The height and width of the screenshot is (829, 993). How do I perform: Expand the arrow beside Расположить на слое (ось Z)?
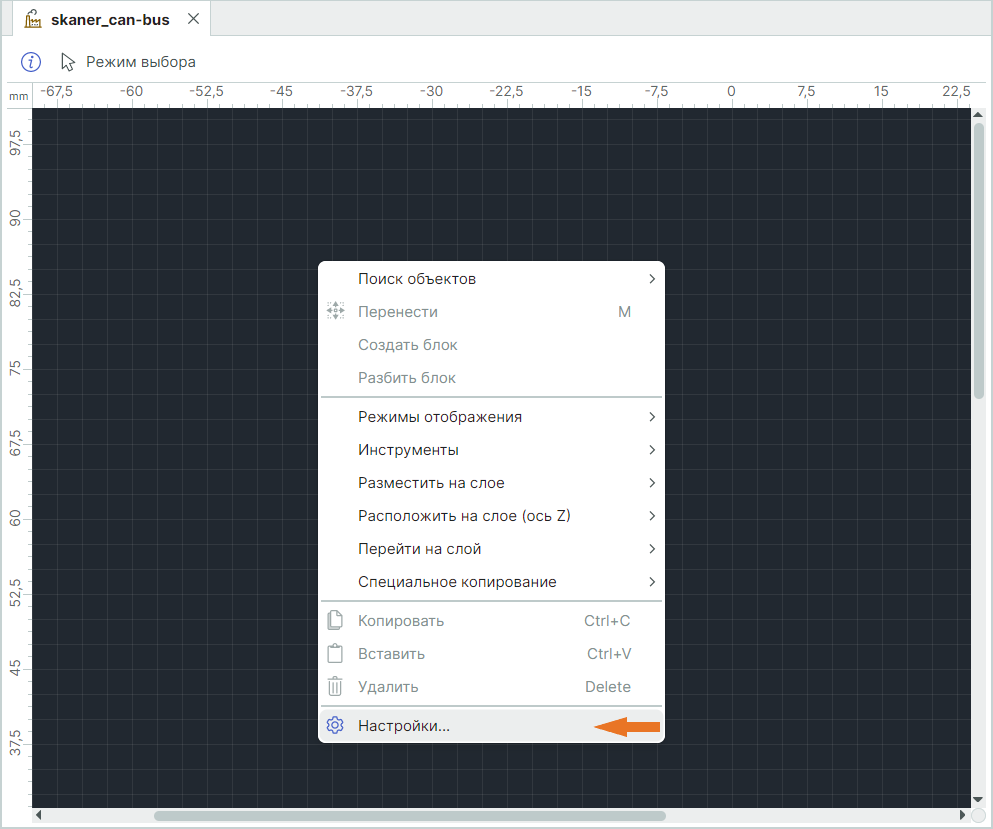[652, 516]
